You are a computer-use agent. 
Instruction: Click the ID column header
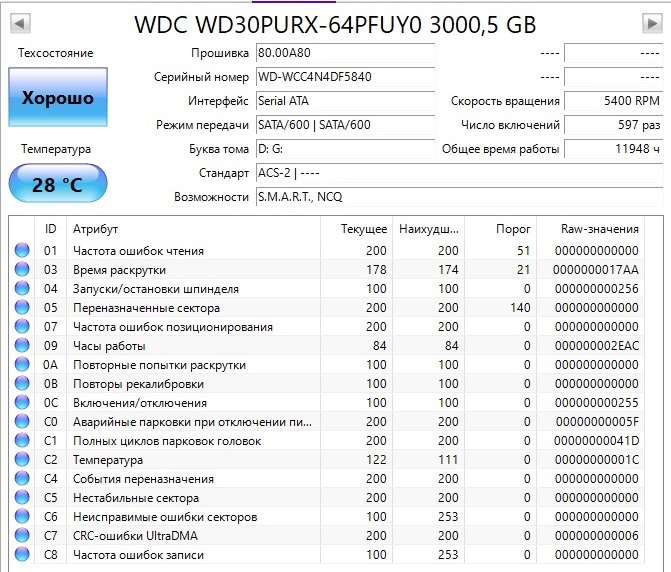pos(50,229)
